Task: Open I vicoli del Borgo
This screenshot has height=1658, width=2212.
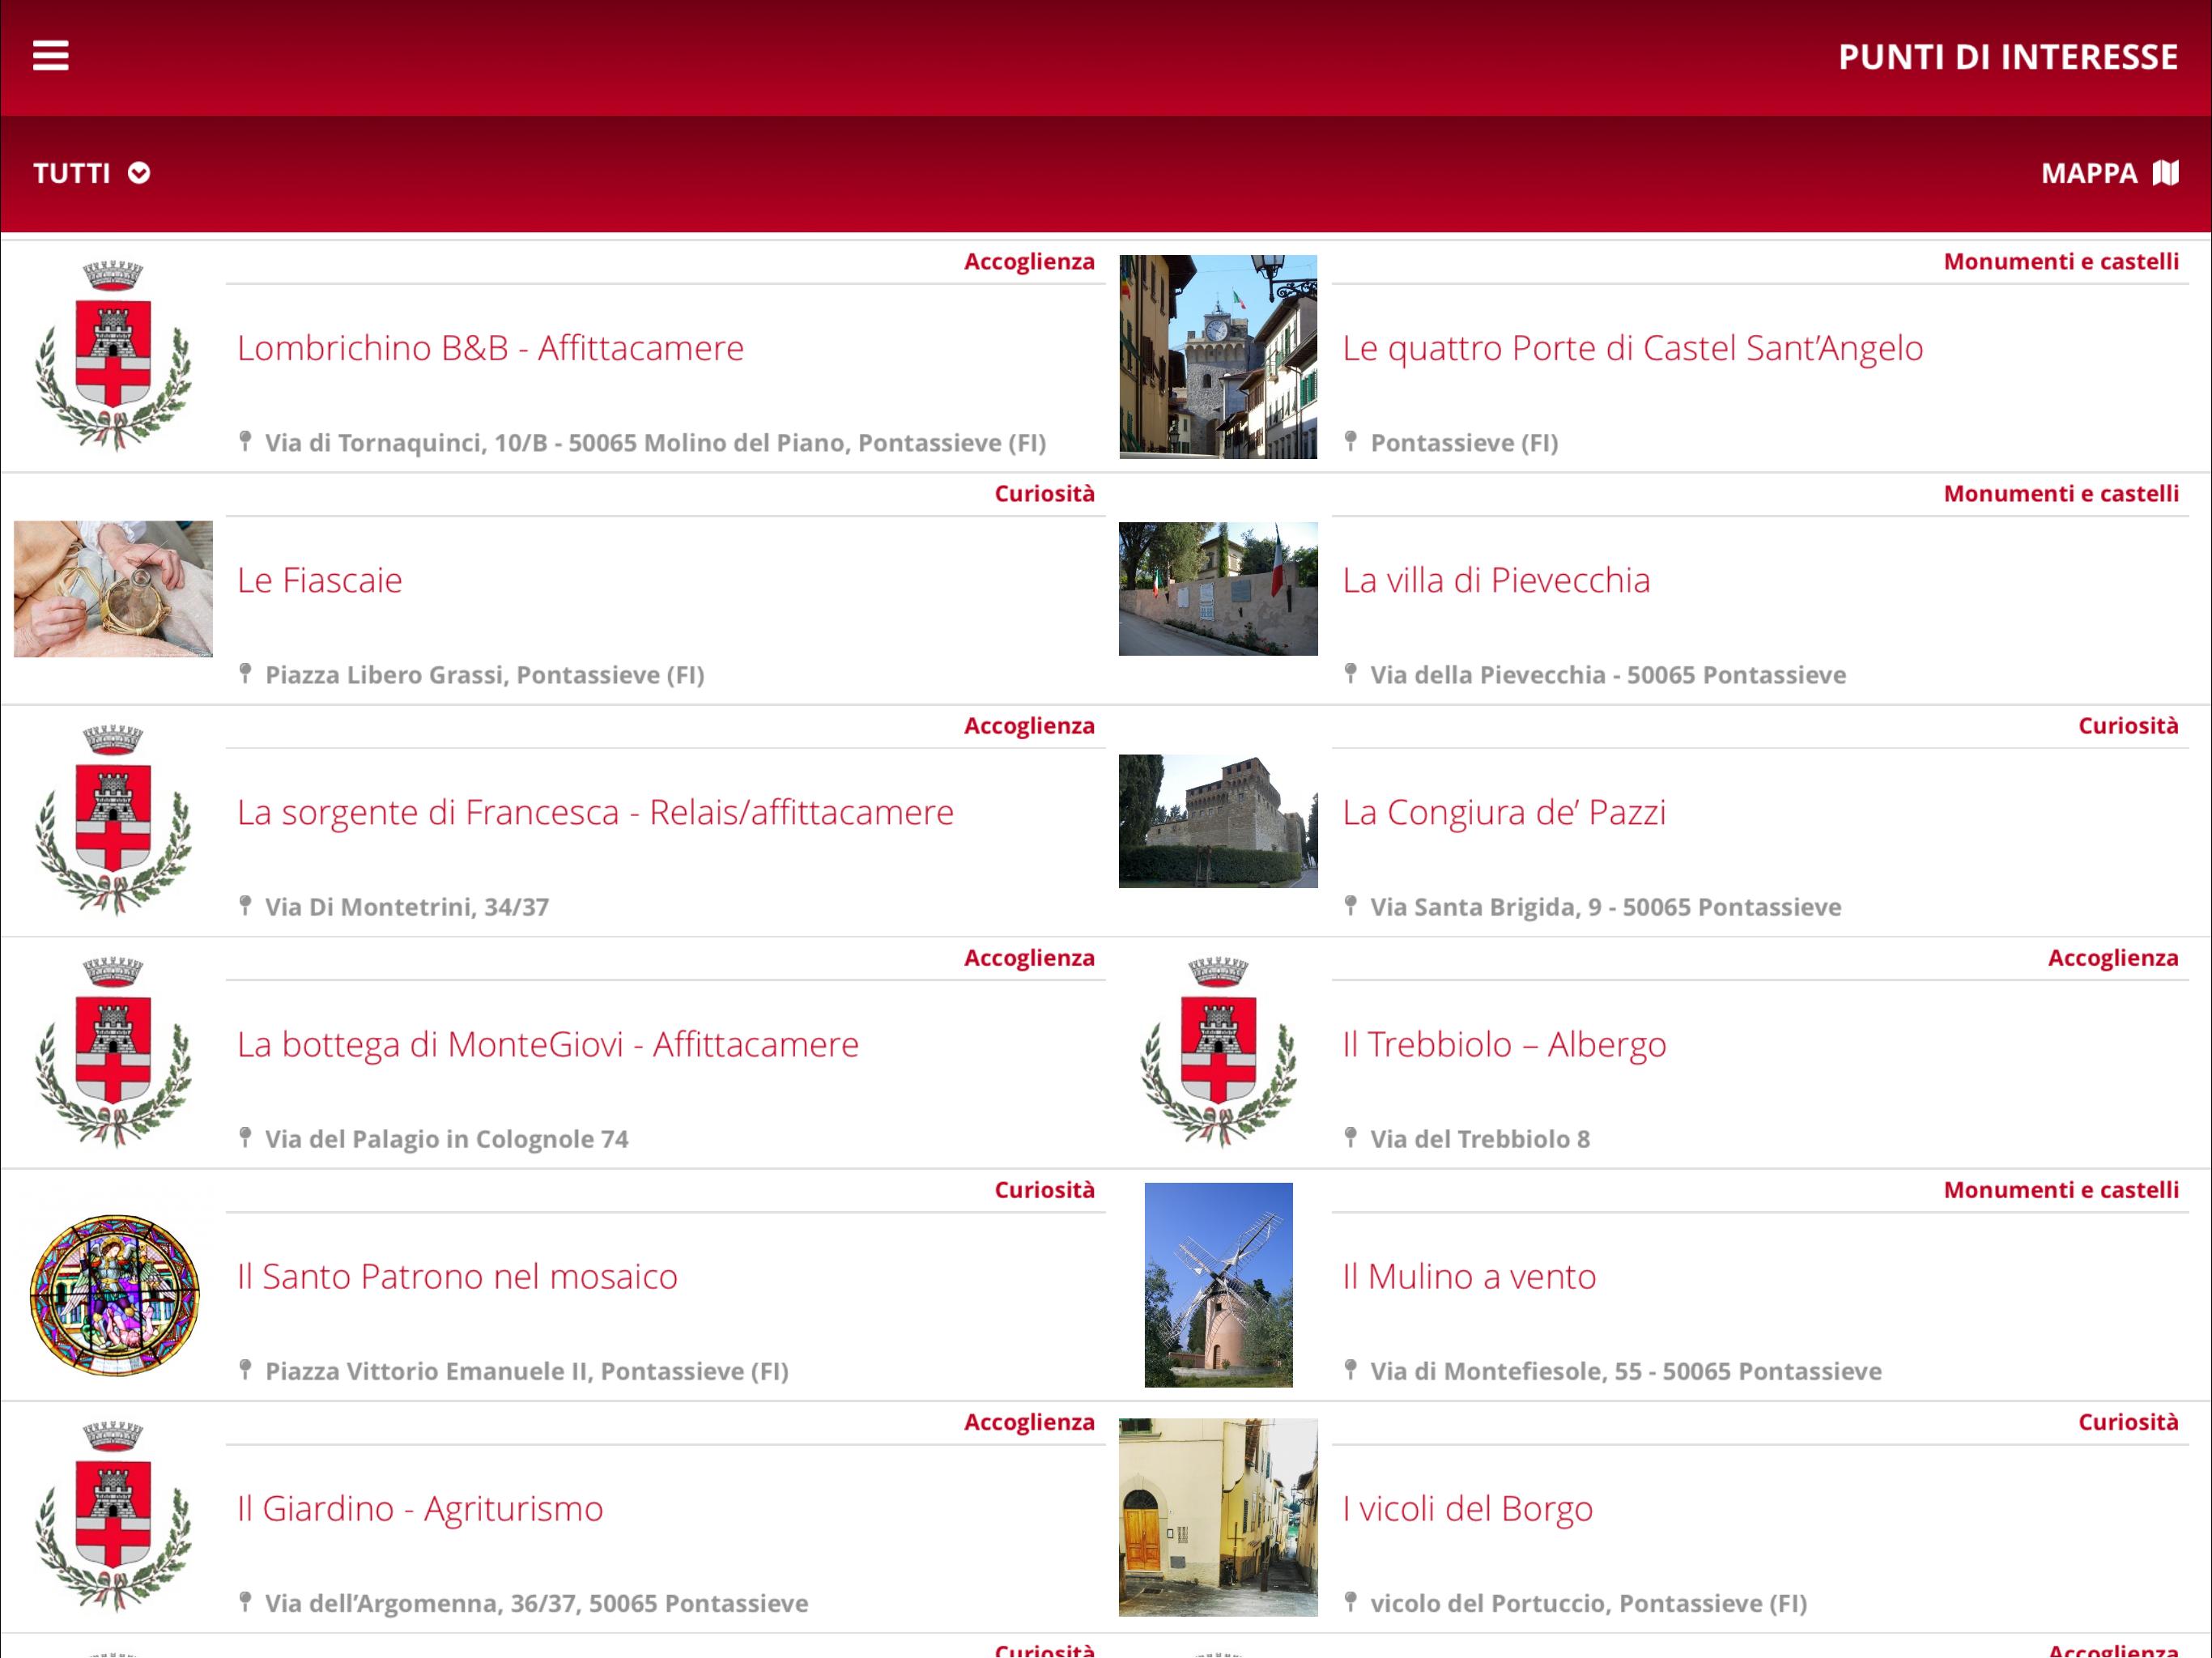Action: click(x=1467, y=1508)
